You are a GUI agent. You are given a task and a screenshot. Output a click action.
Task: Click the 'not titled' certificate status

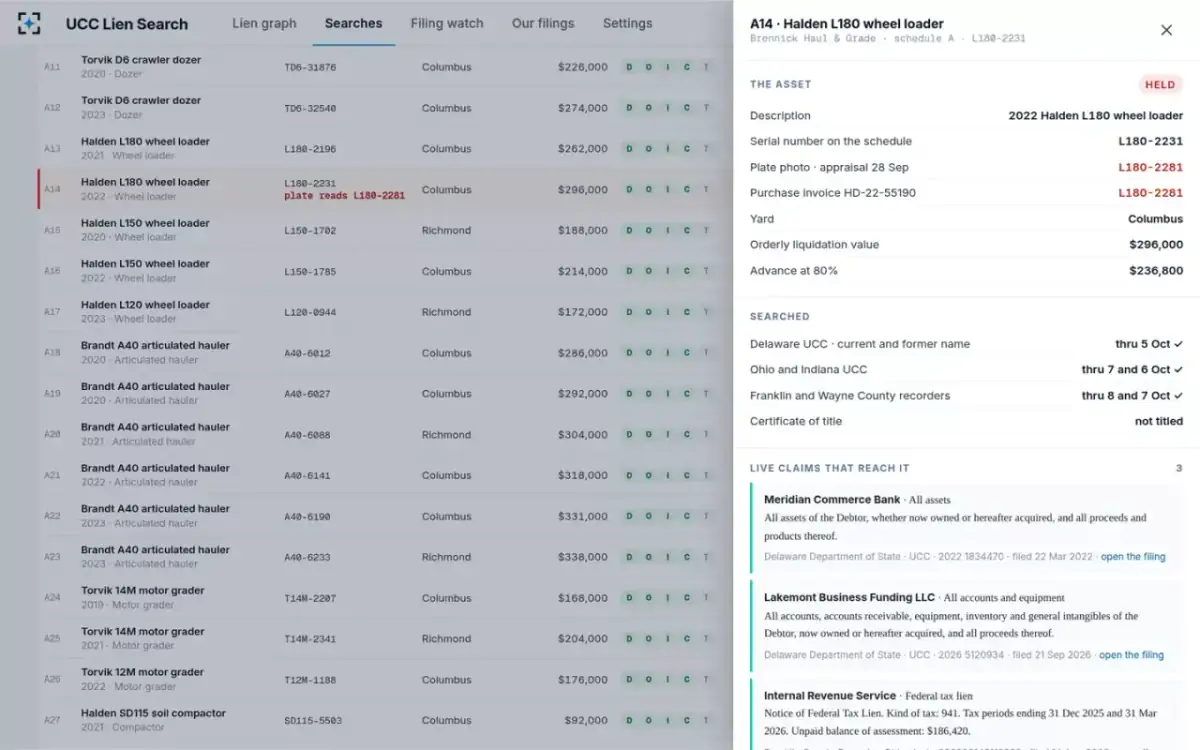point(1159,422)
